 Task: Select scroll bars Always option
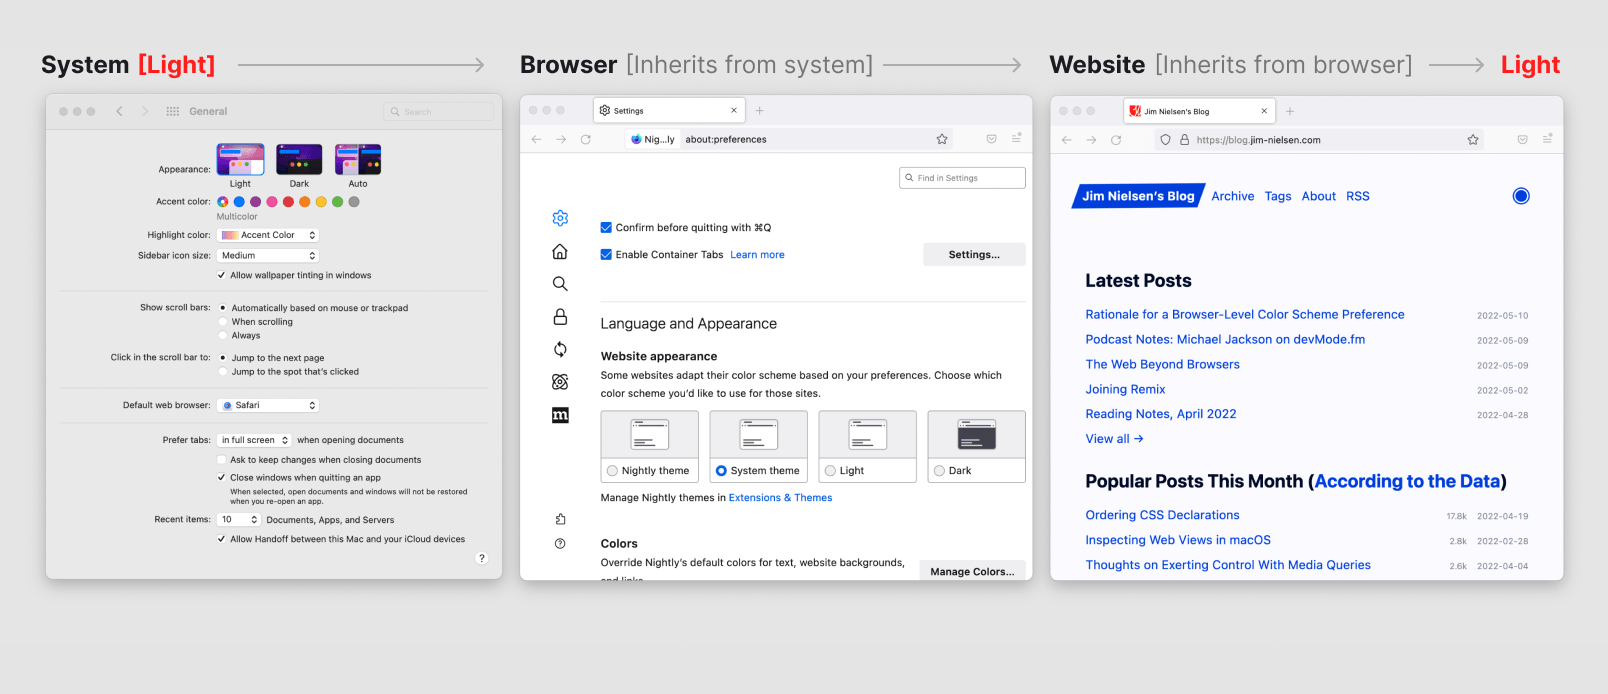tap(223, 336)
